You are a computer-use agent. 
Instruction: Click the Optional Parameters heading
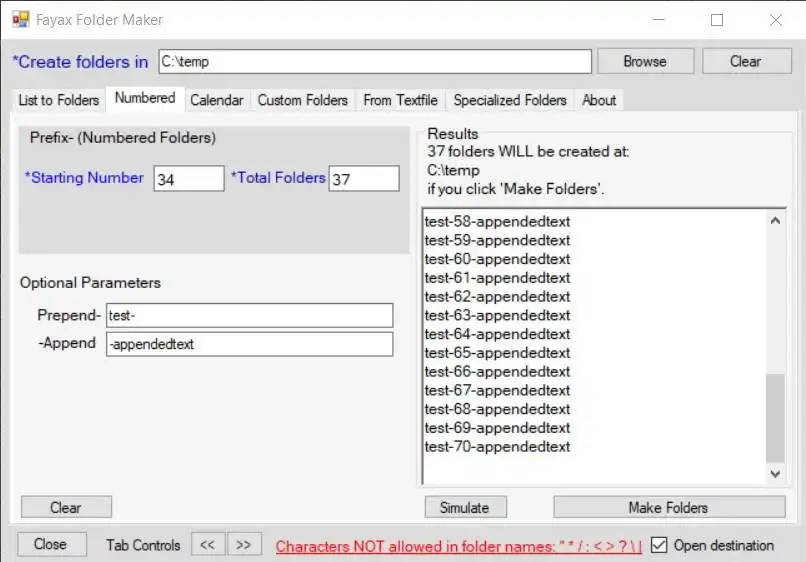[90, 283]
